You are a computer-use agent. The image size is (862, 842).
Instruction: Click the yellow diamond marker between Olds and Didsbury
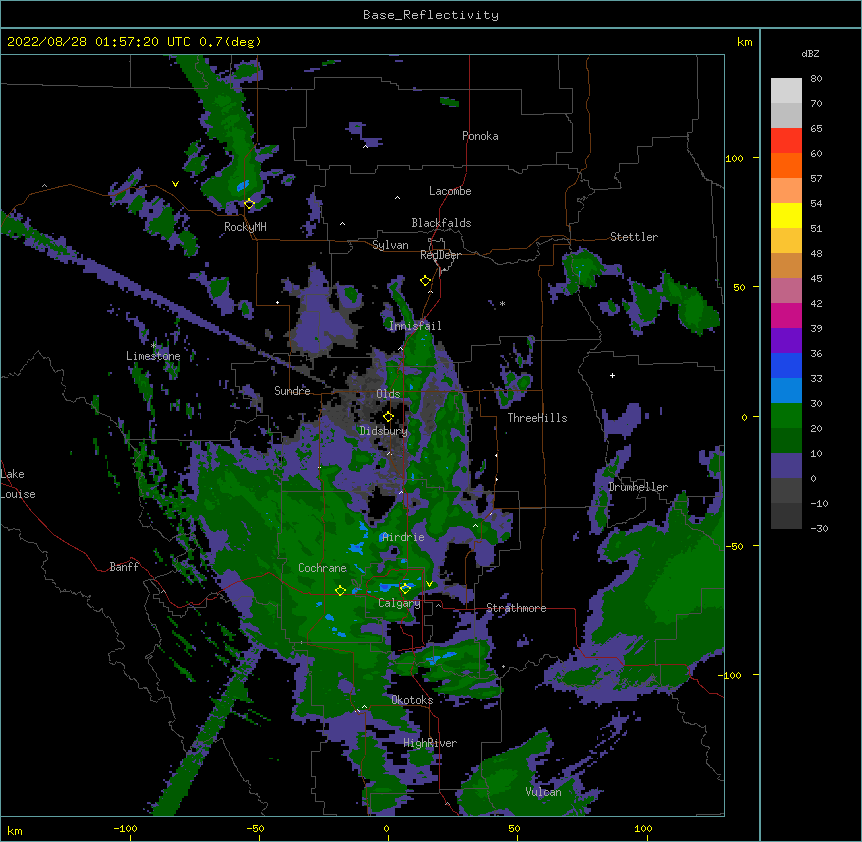point(388,417)
